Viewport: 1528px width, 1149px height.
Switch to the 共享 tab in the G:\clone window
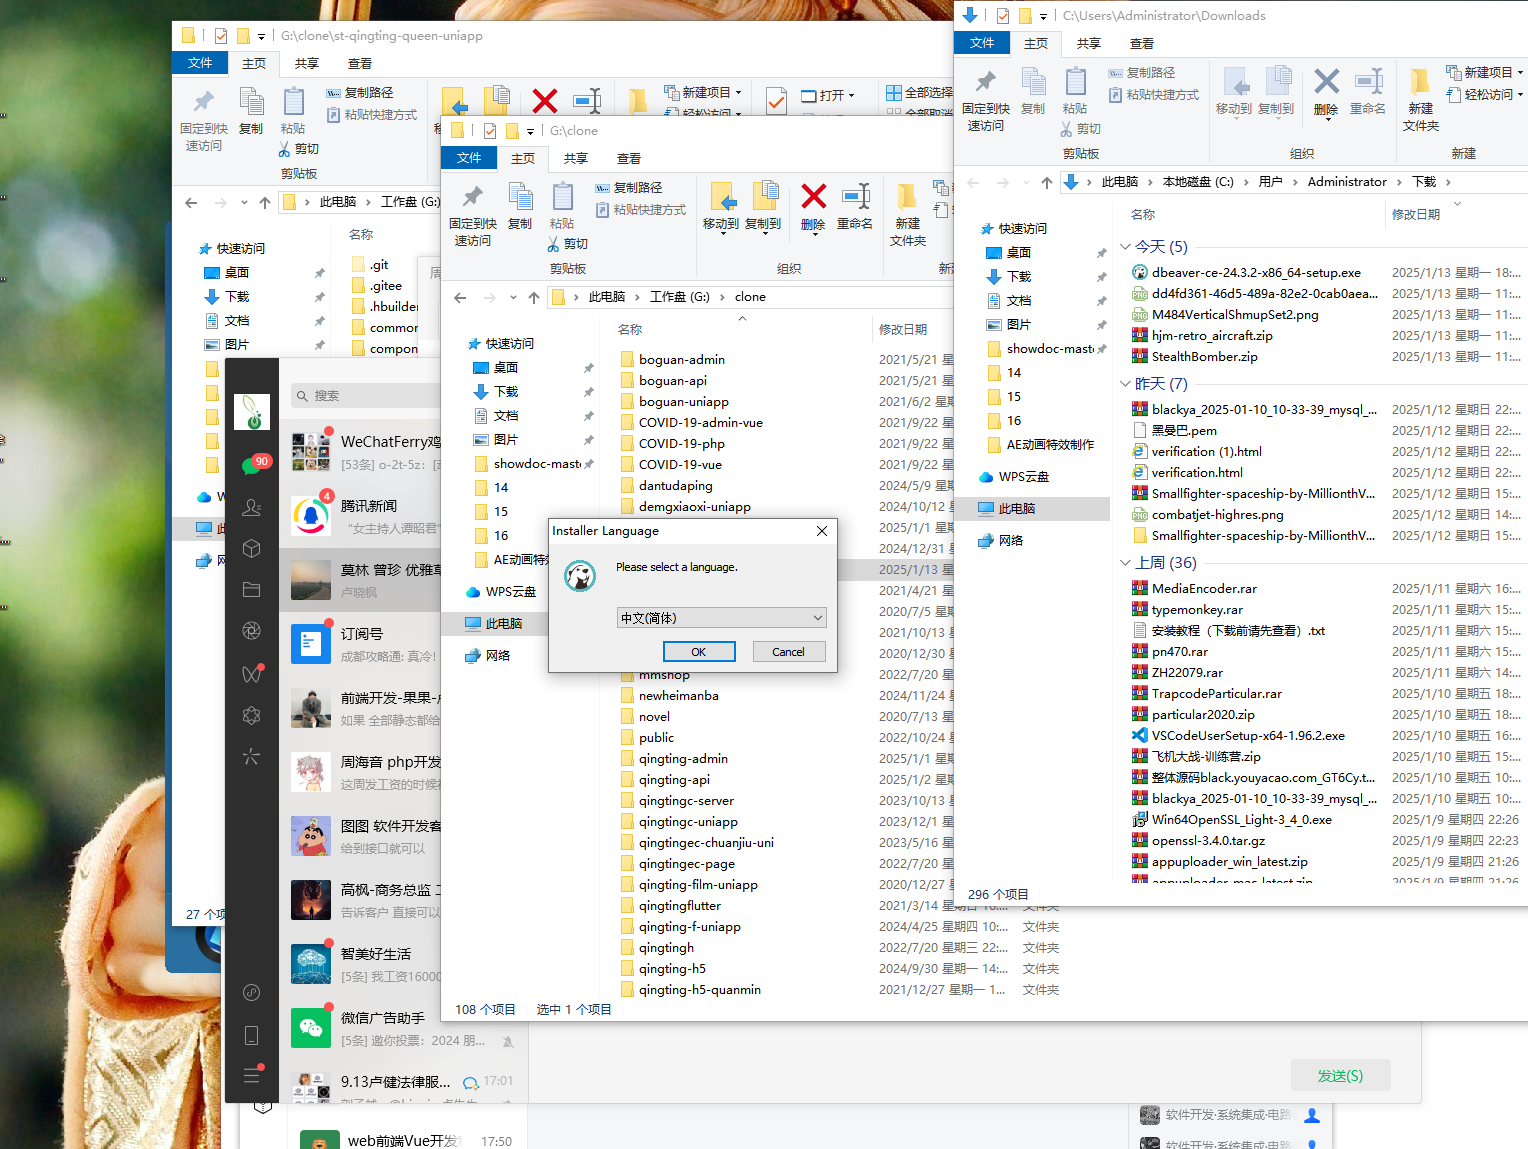[x=576, y=158]
